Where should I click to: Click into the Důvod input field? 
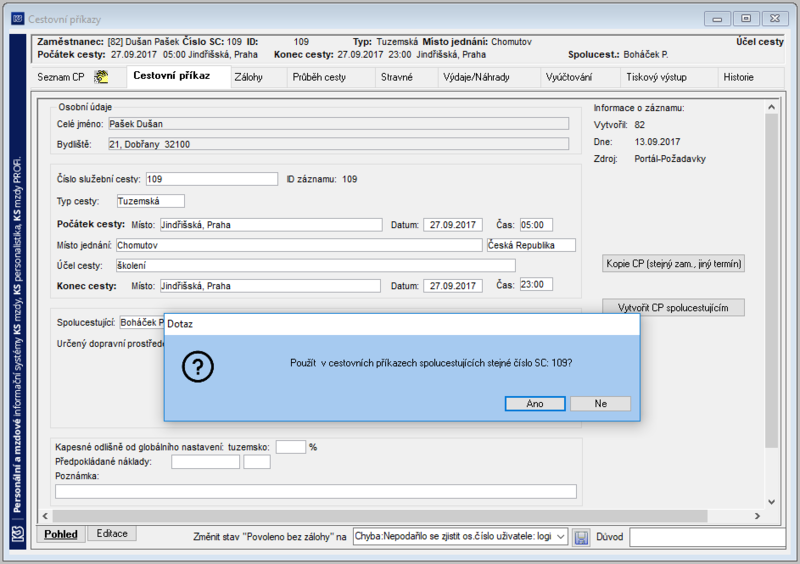pyautogui.click(x=707, y=537)
